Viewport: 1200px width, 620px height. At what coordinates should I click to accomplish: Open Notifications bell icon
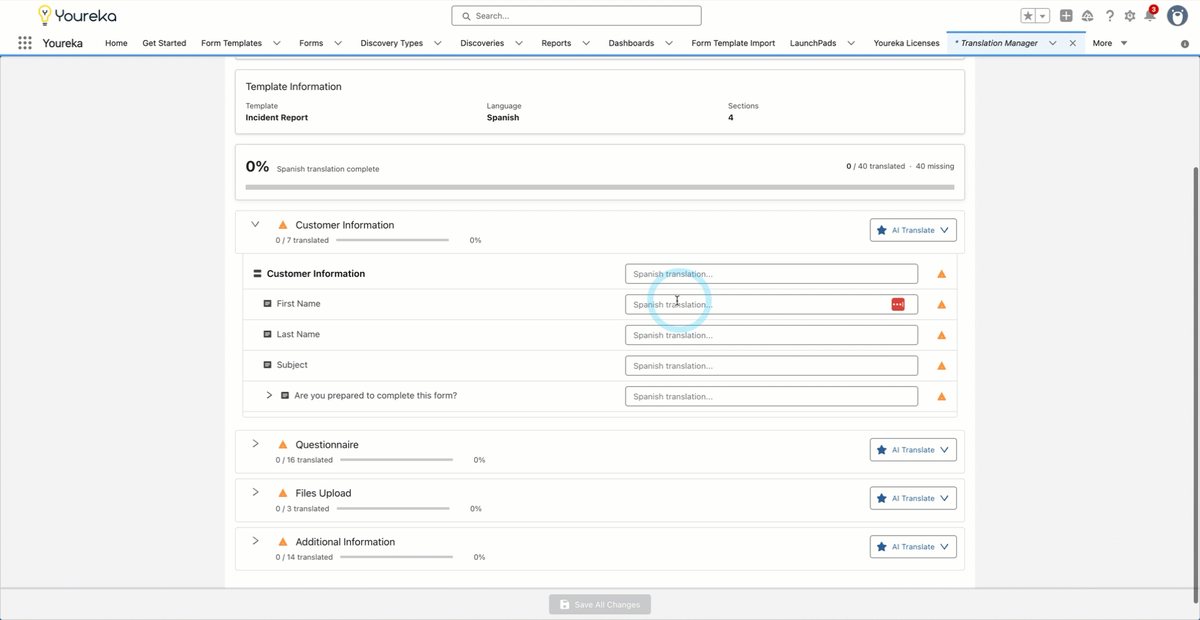tap(1151, 15)
